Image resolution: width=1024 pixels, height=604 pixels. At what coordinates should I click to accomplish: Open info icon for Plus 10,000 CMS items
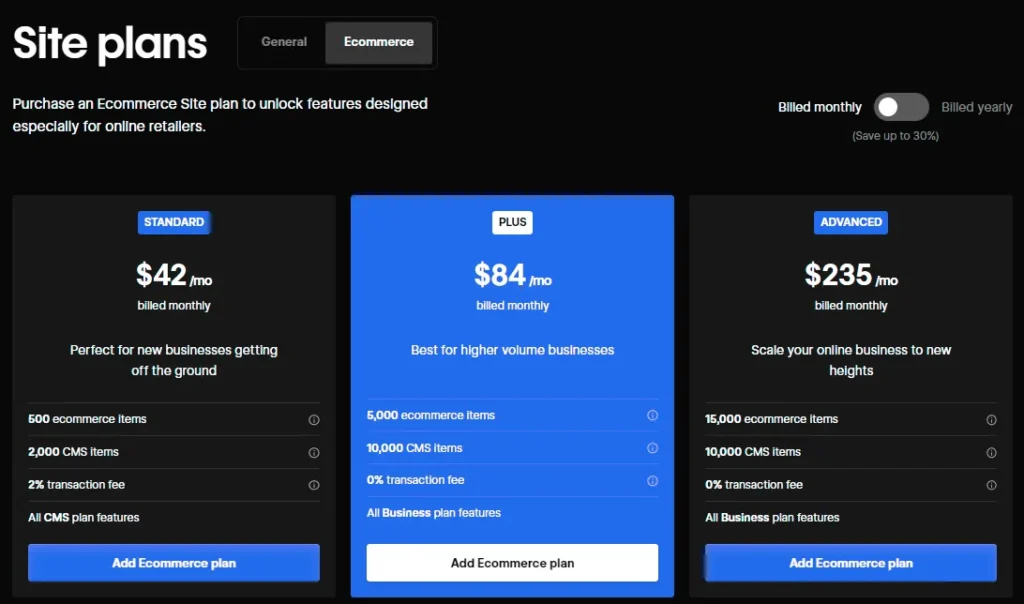[x=653, y=448]
